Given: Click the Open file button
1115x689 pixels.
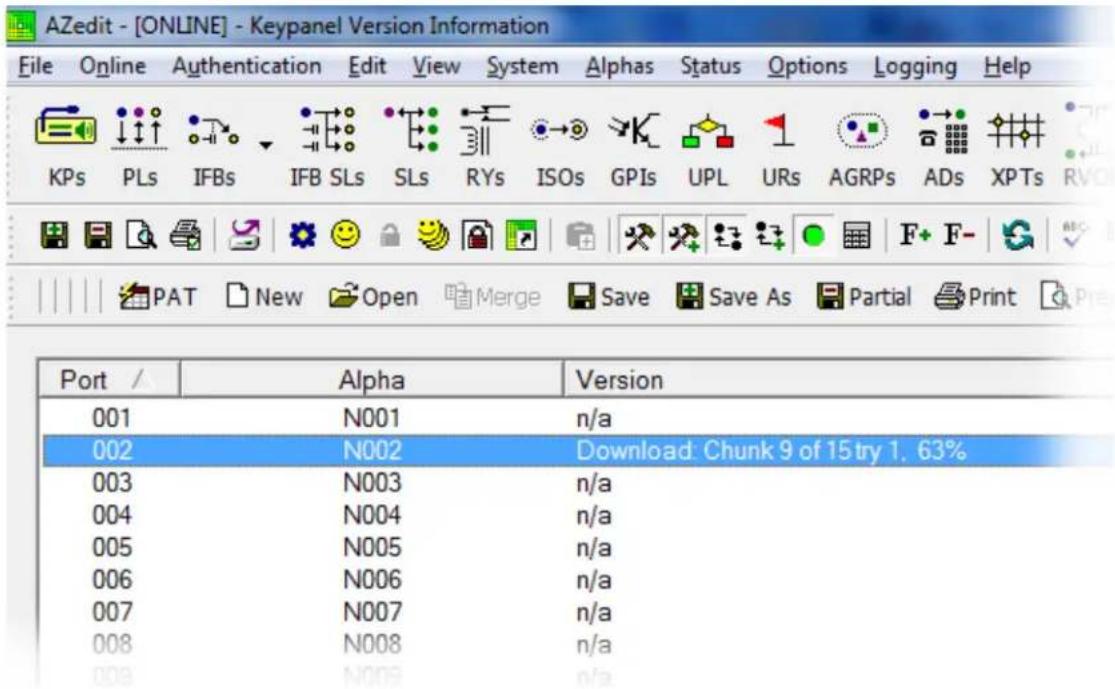Looking at the screenshot, I should coord(373,297).
